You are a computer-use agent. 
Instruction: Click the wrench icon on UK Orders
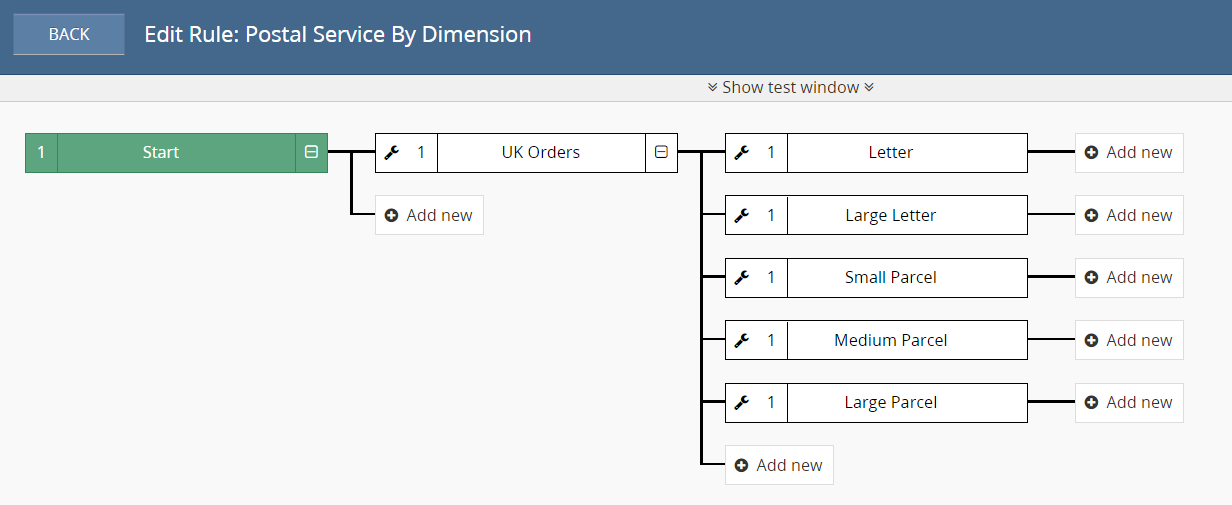(392, 153)
